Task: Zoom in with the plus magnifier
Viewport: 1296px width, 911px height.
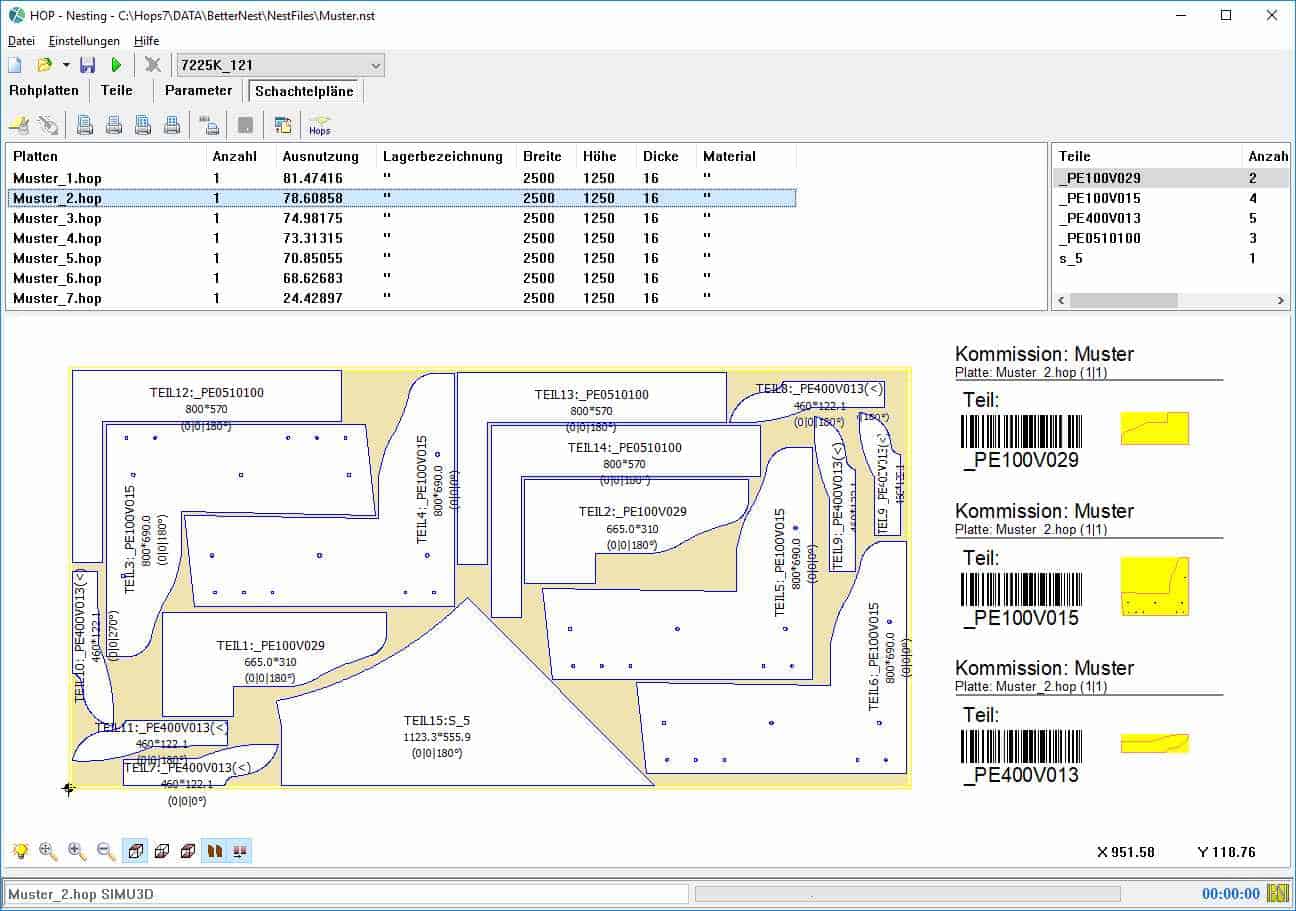Action: (x=77, y=851)
